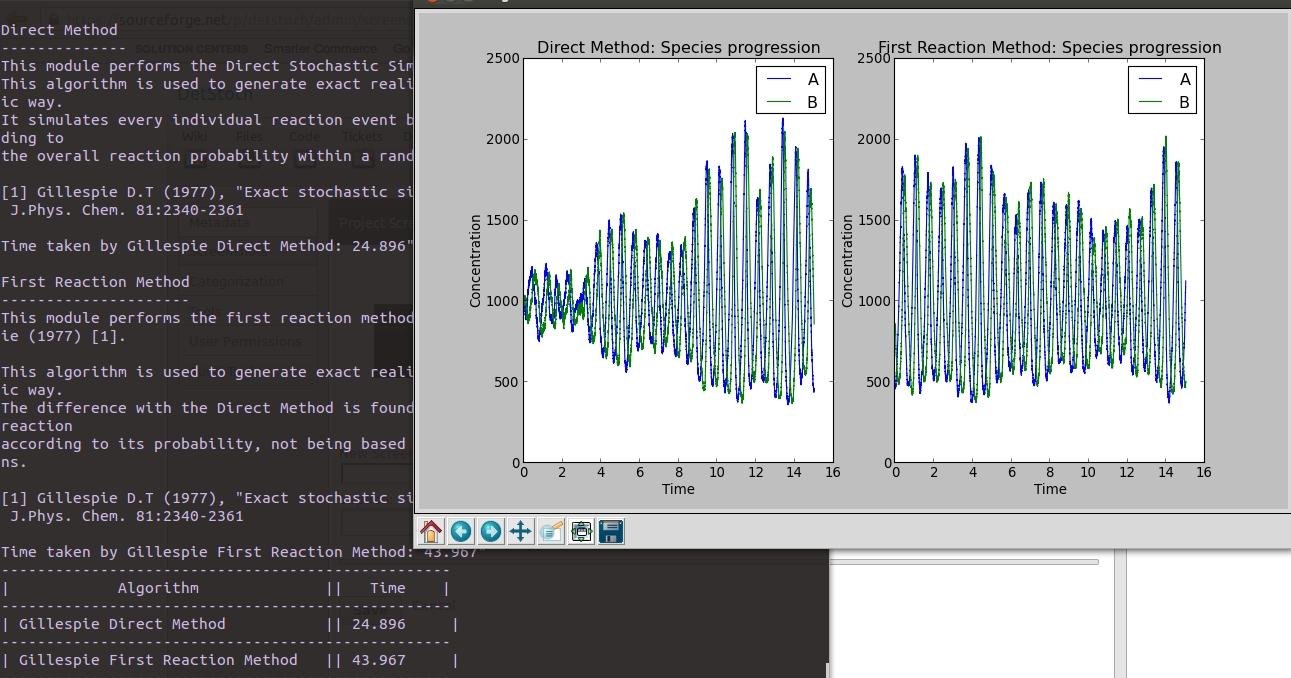Go back to the previous plot view
The width and height of the screenshot is (1291, 678).
[x=461, y=531]
